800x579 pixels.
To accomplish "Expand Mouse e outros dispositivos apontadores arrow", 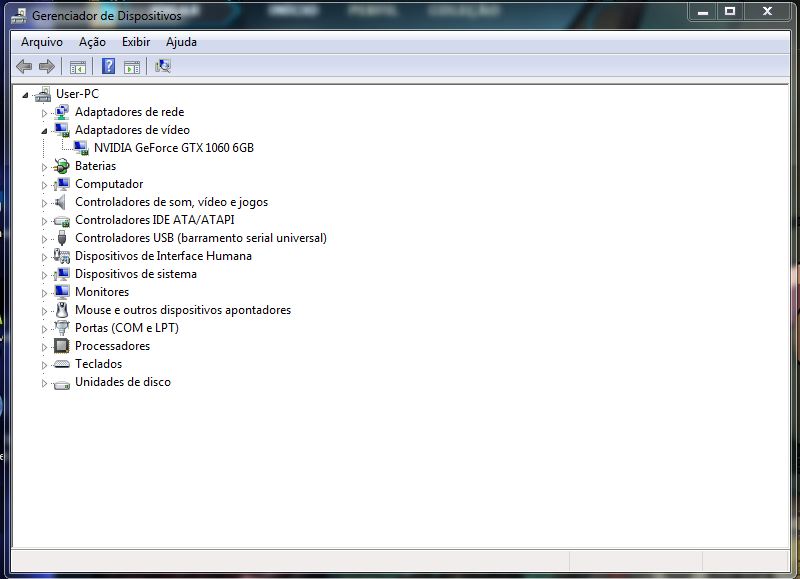I will tap(44, 311).
